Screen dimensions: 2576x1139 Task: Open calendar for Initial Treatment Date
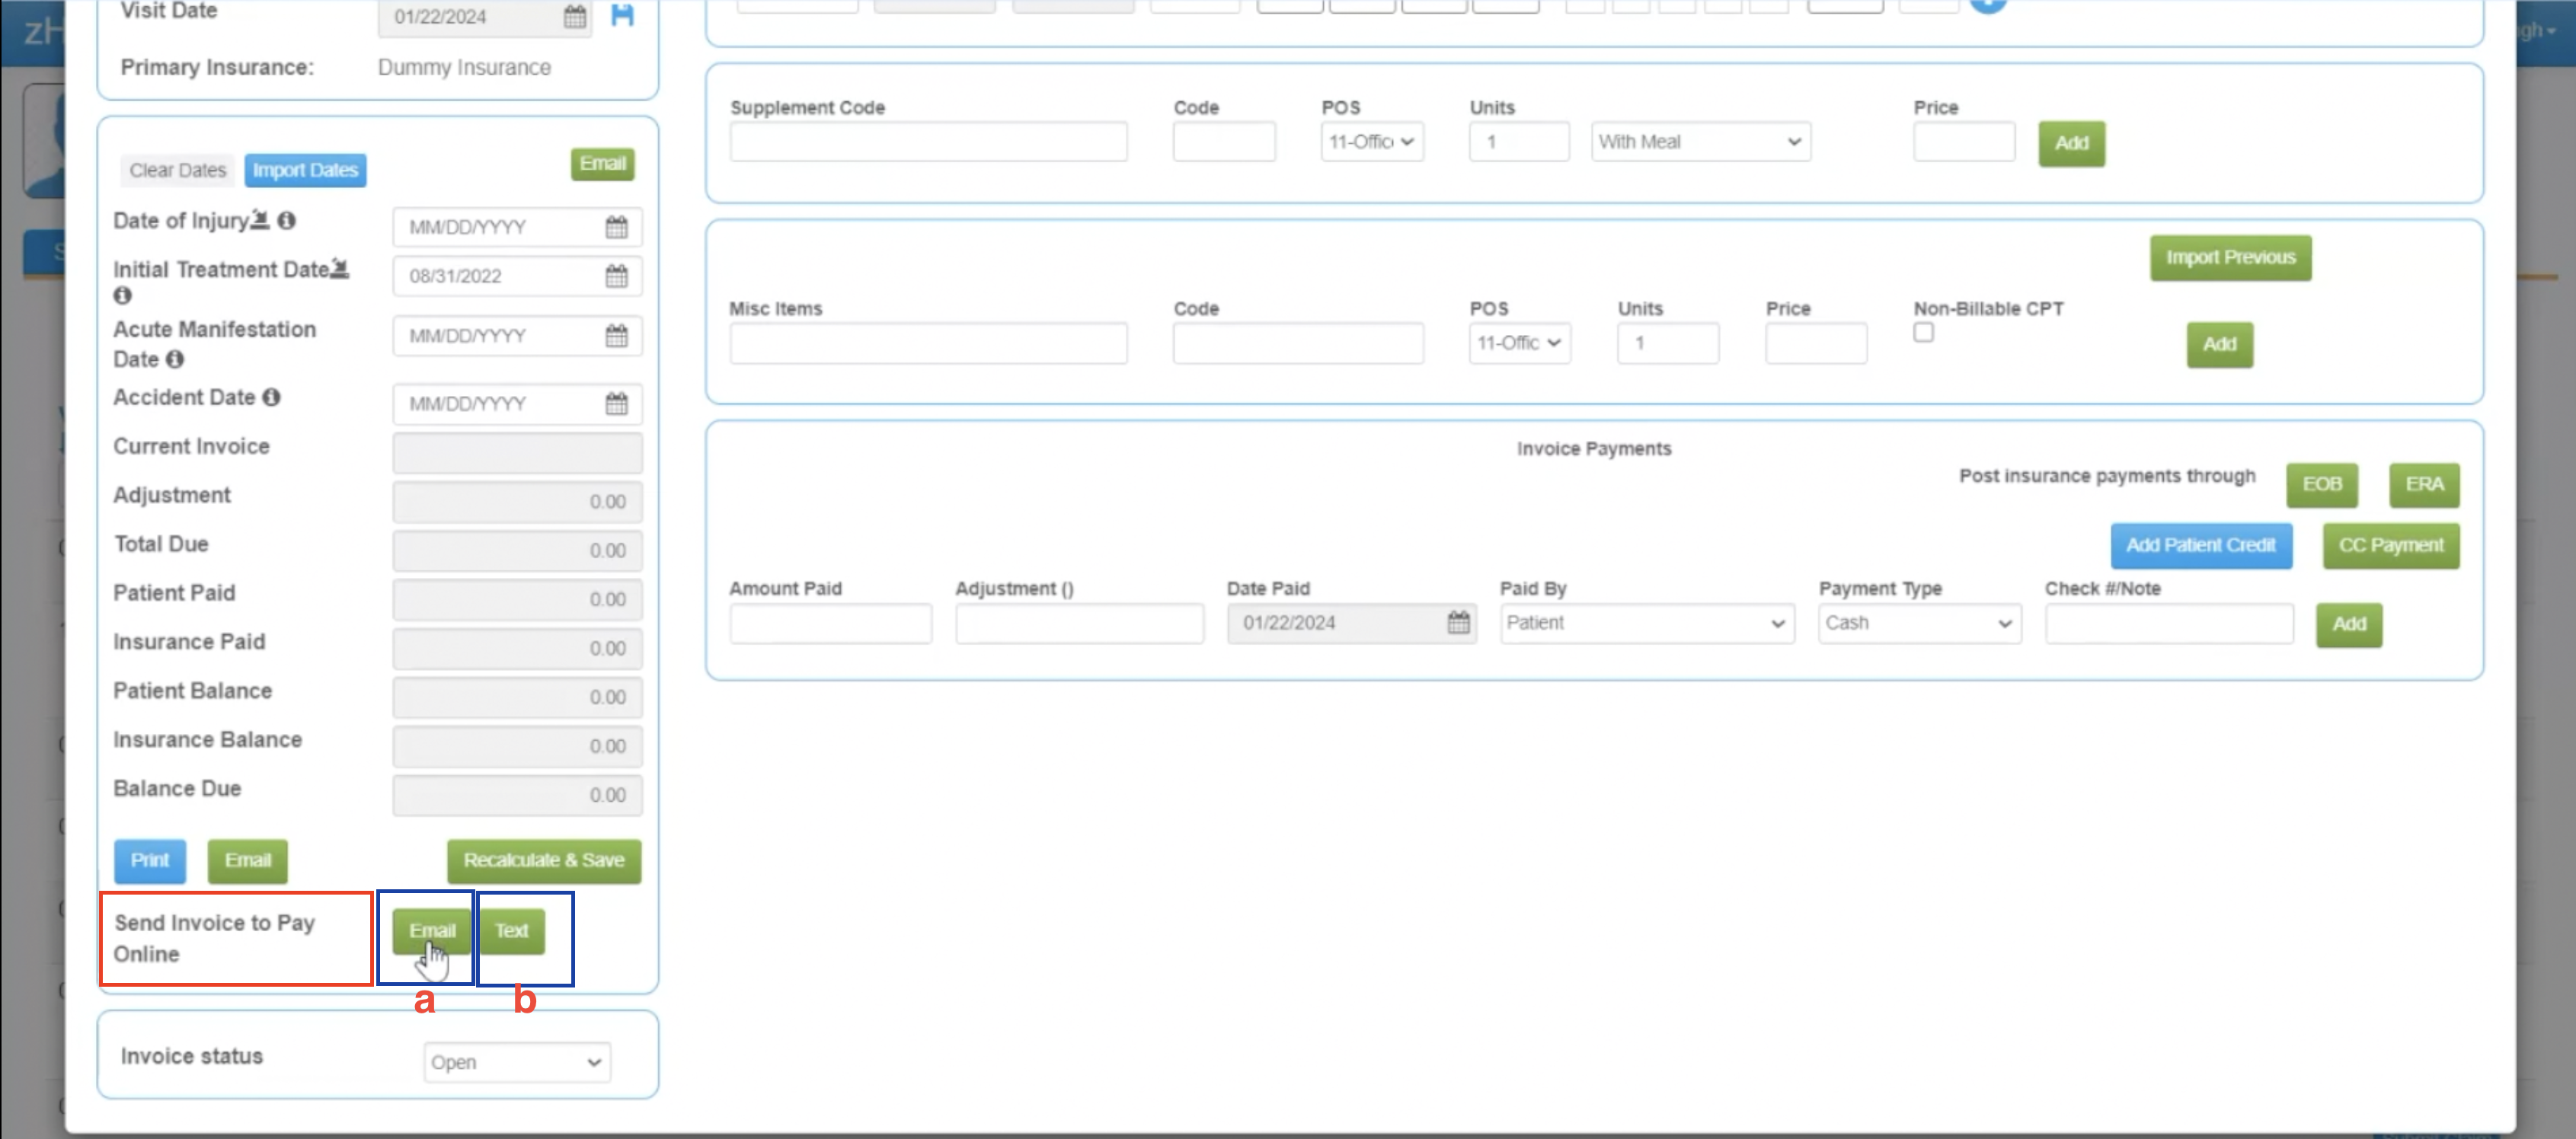click(x=616, y=276)
